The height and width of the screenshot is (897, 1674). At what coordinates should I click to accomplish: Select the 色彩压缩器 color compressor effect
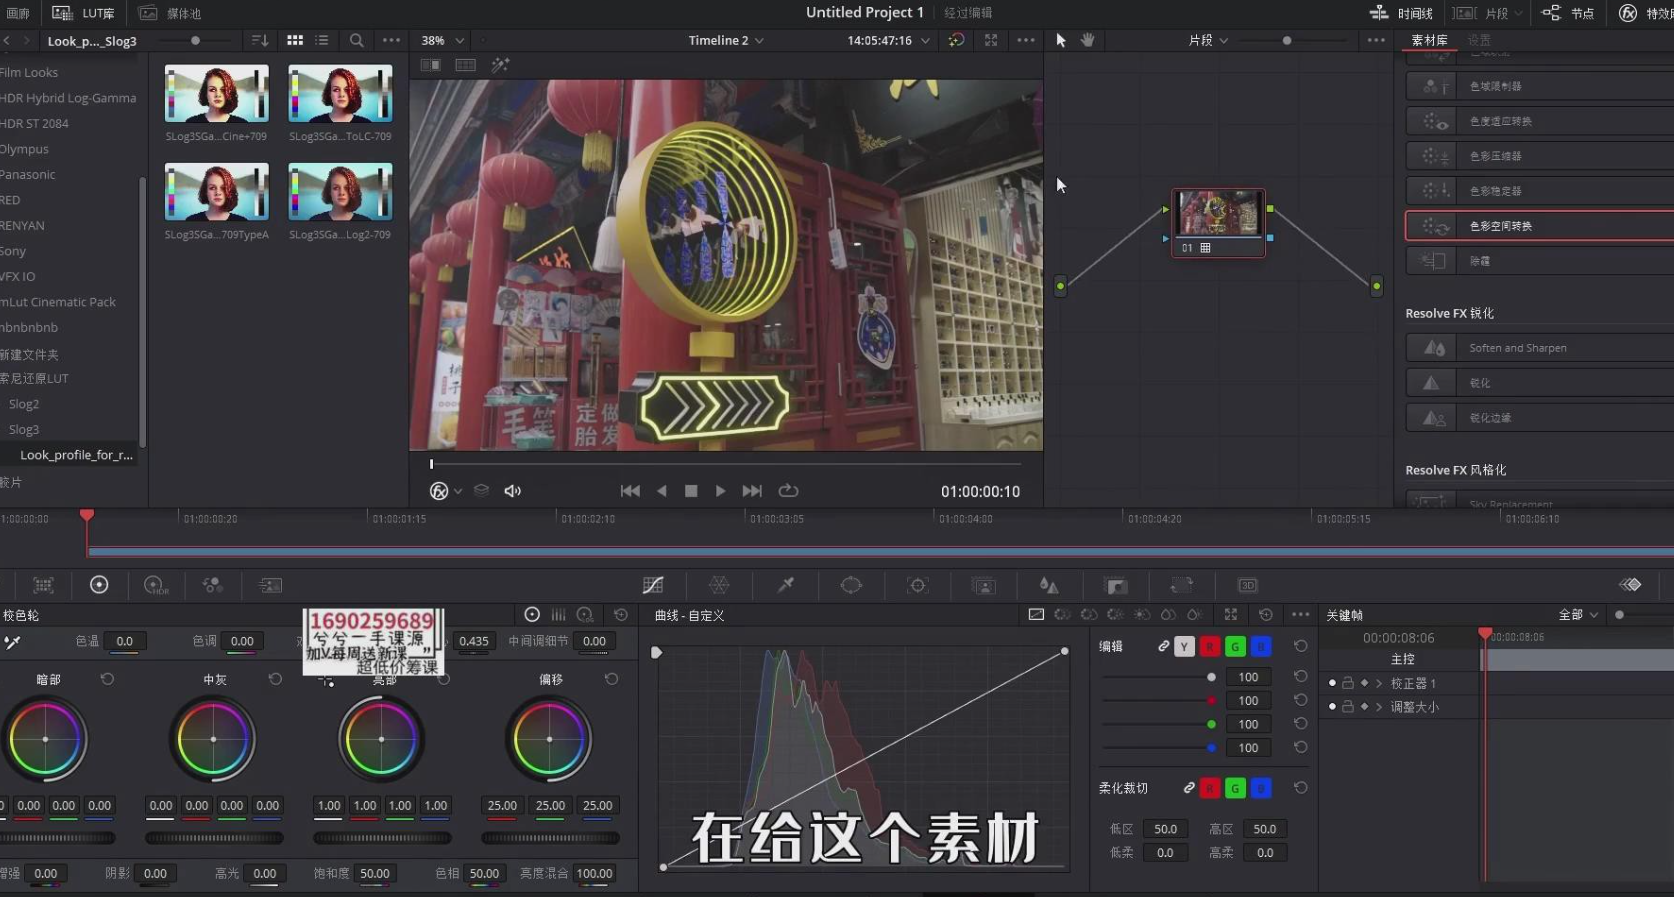(1540, 156)
